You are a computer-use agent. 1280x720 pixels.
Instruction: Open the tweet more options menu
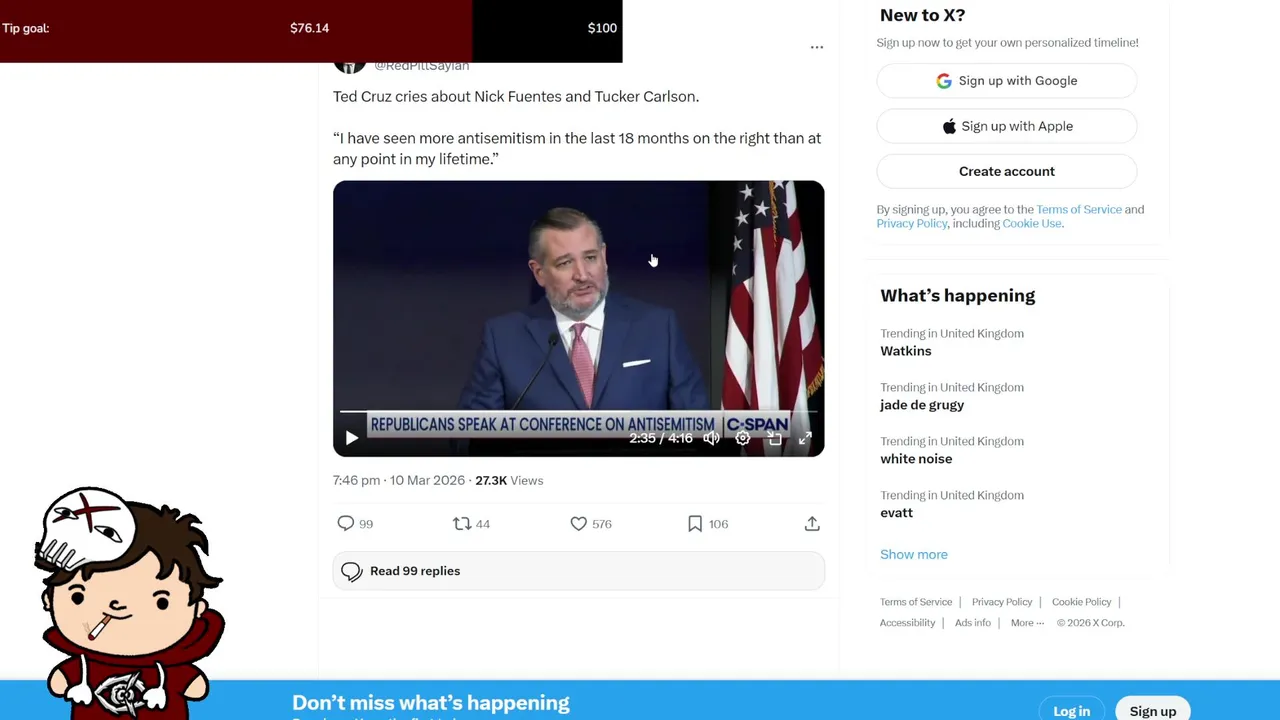[817, 47]
